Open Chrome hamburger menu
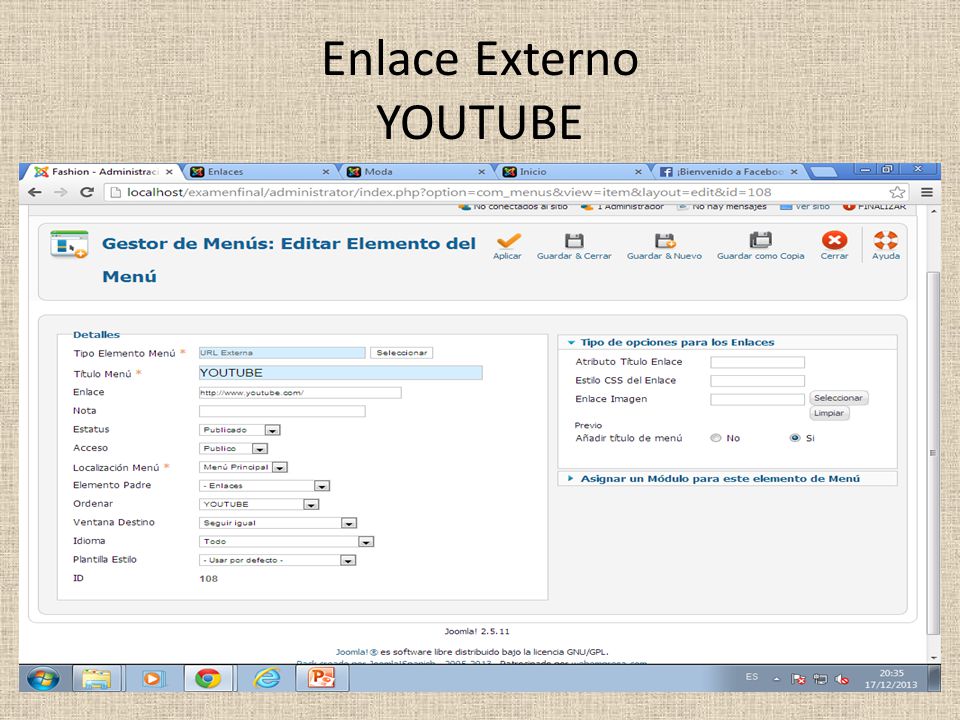Screen dimensions: 960x720 click(927, 192)
